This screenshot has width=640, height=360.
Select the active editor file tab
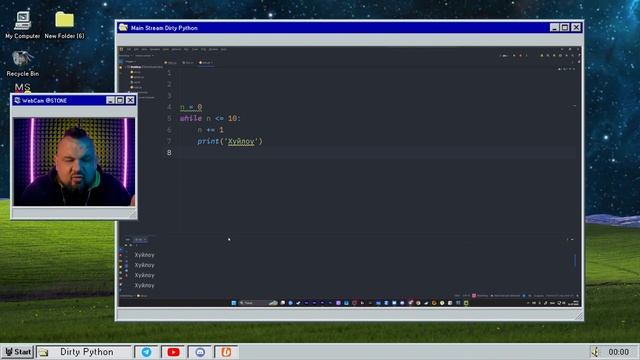point(206,63)
